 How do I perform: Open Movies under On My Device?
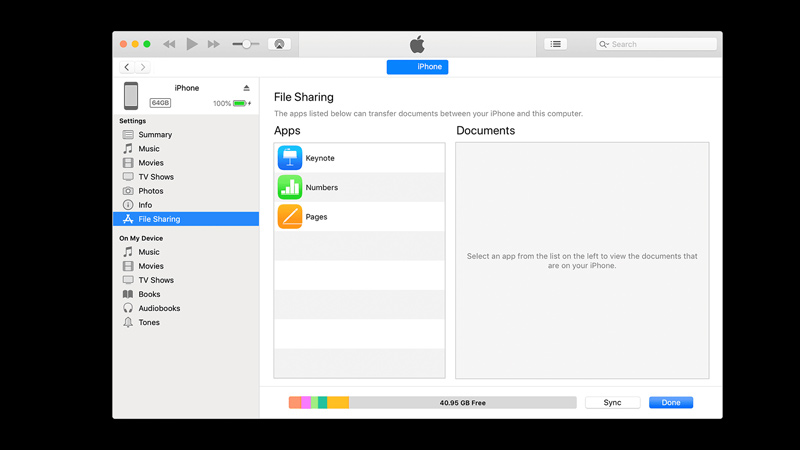click(186, 266)
